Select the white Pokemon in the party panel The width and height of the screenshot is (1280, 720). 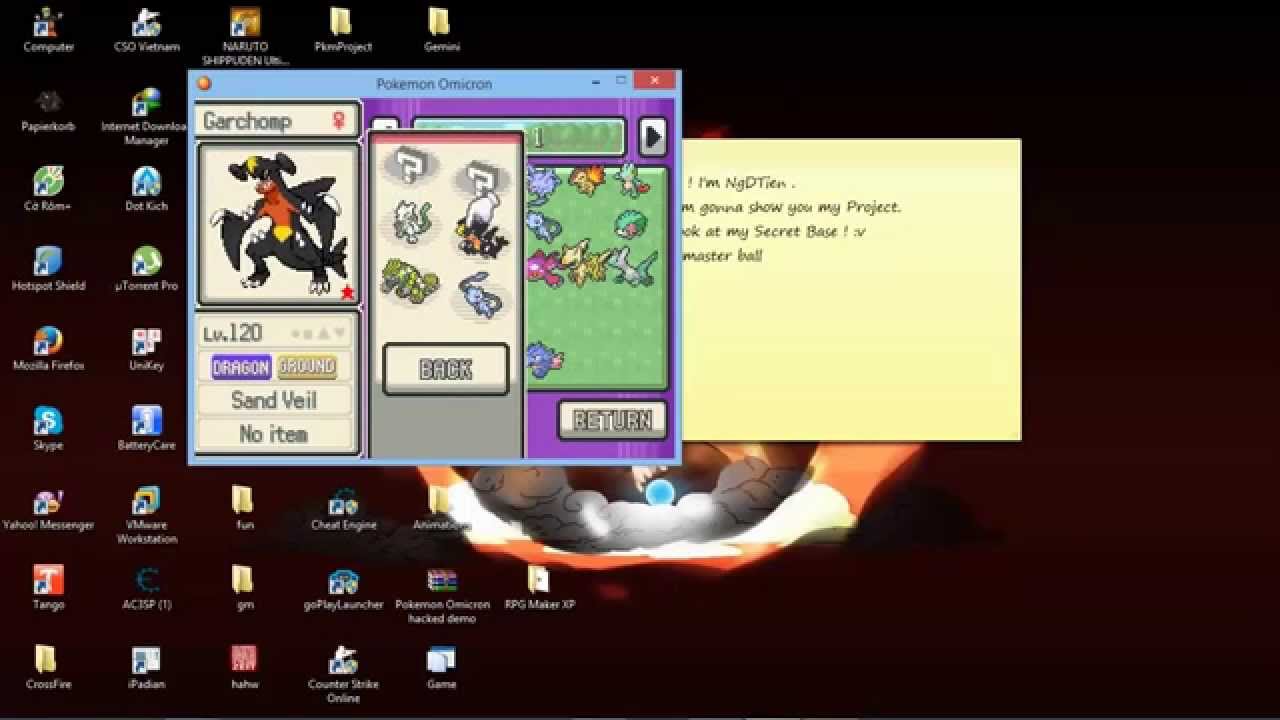412,221
